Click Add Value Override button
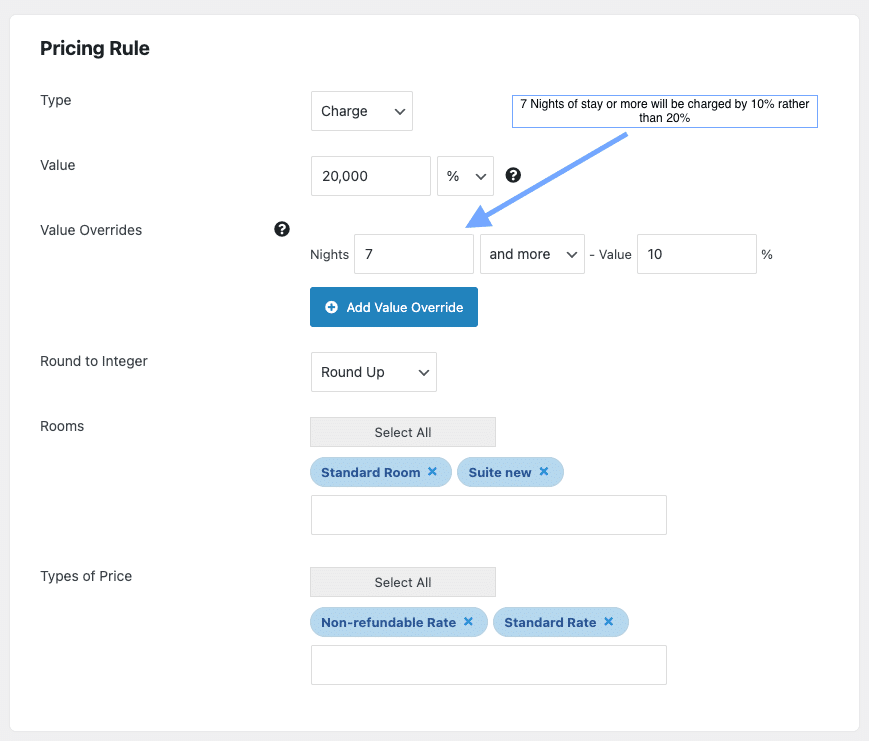 point(394,307)
